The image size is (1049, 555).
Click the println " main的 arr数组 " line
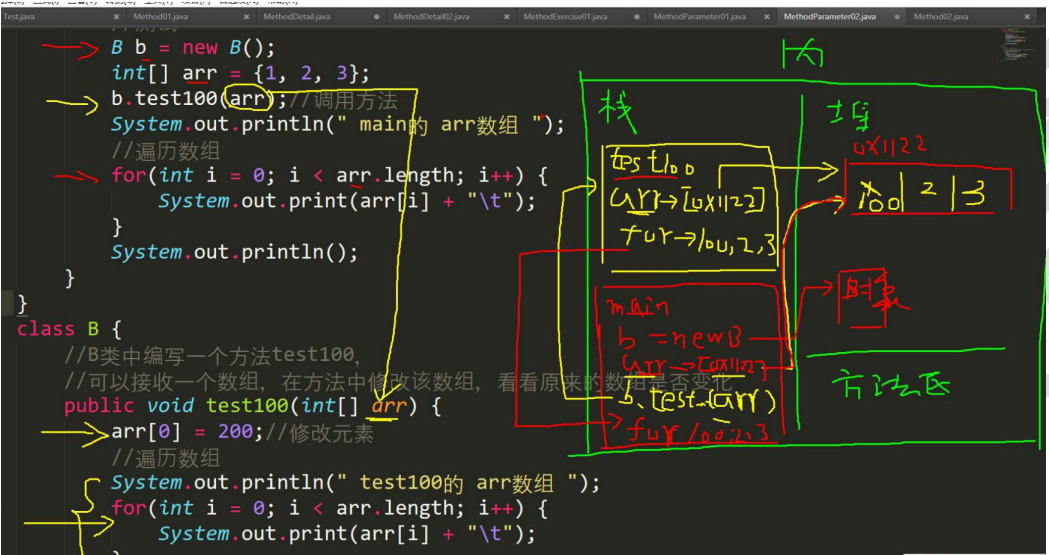tap(338, 125)
